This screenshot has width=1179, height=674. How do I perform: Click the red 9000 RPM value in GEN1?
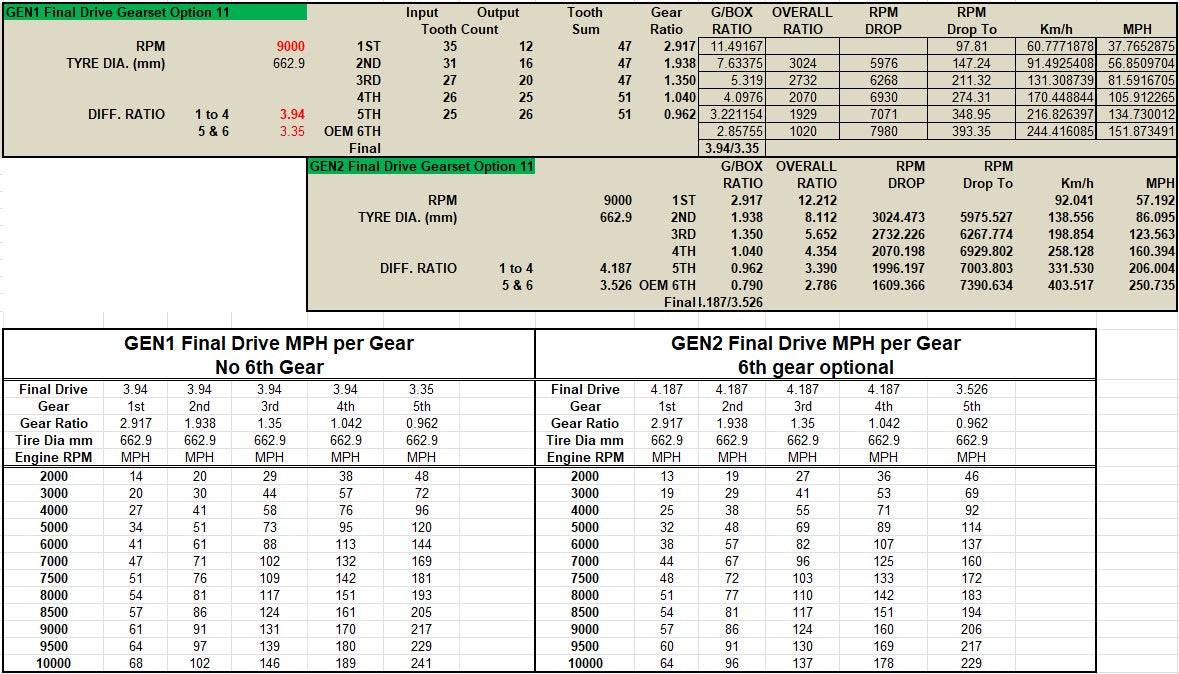pyautogui.click(x=291, y=47)
